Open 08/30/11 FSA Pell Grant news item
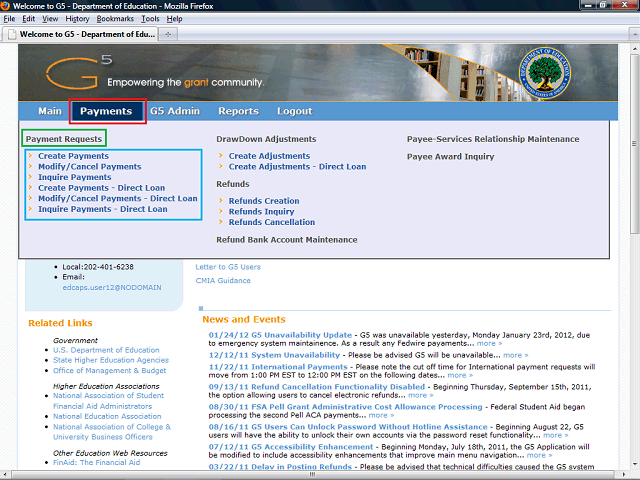The image size is (640, 480). tap(345, 407)
